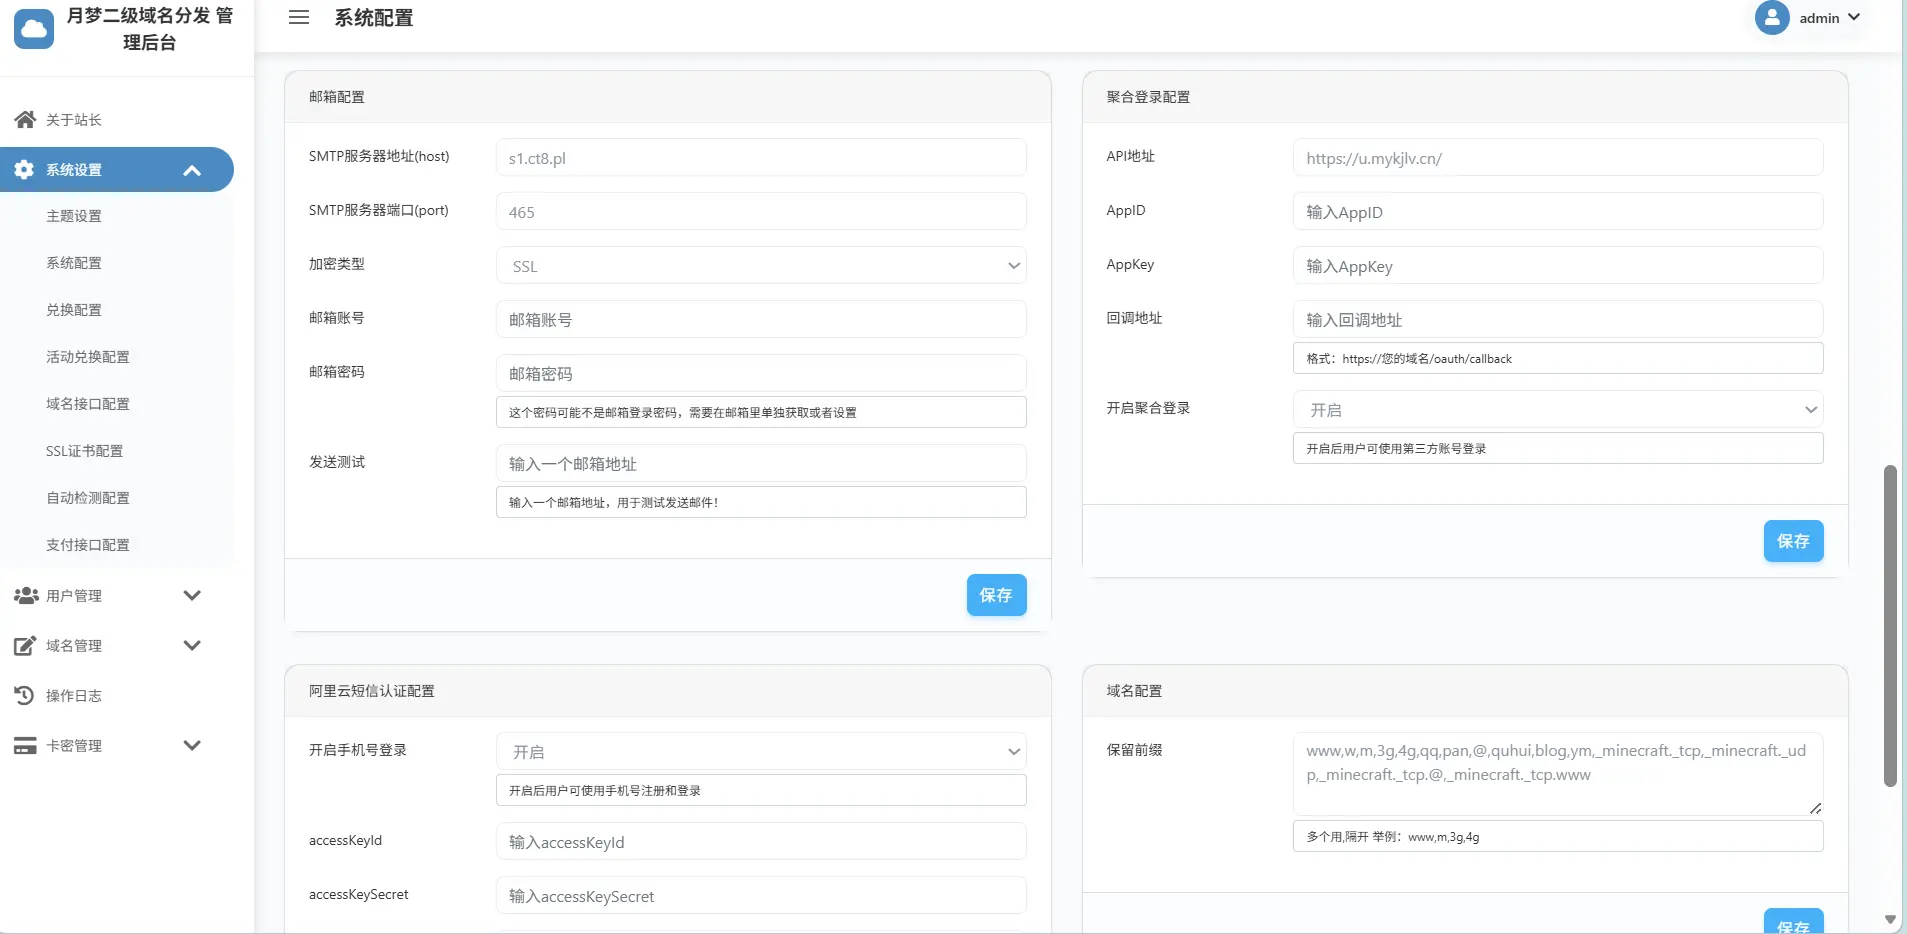Focus the 邮箱密码 input
This screenshot has height=934, width=1907.
point(761,374)
